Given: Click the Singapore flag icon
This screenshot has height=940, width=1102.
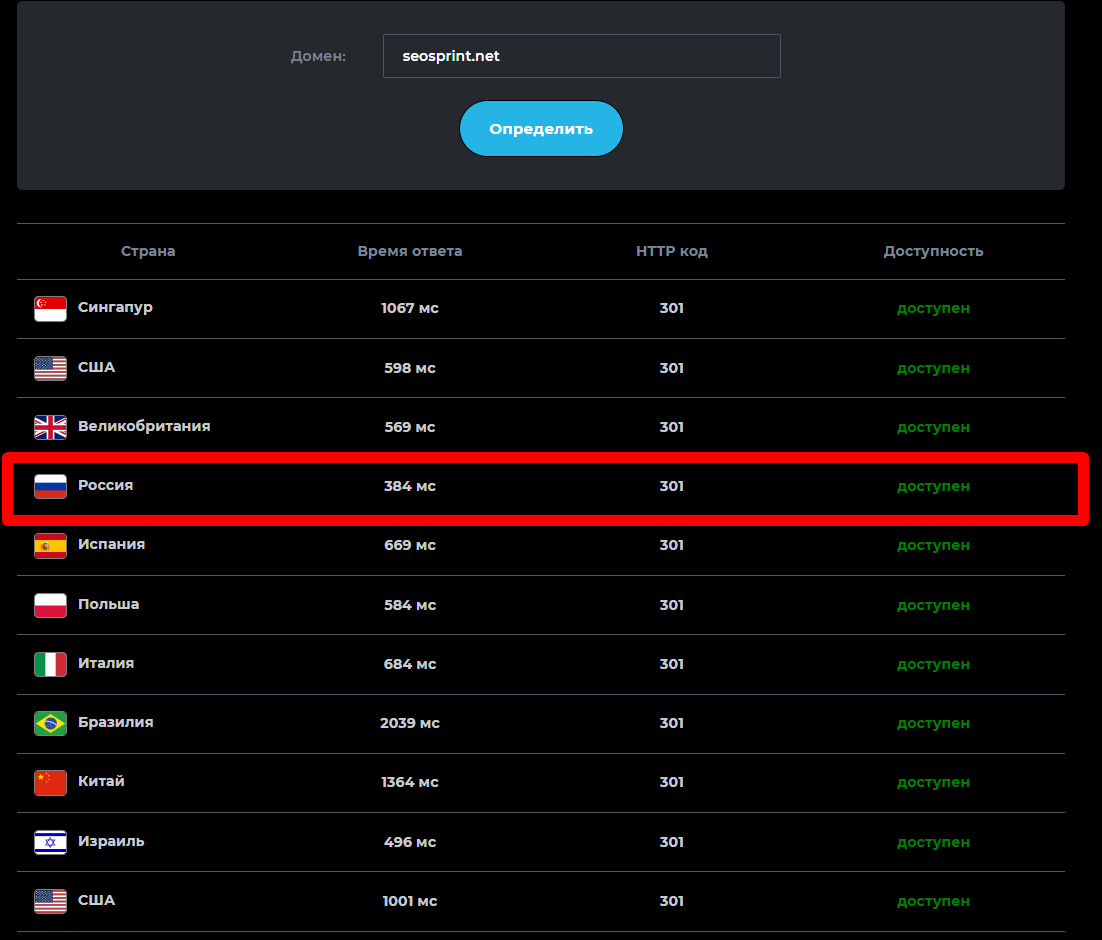Looking at the screenshot, I should [x=50, y=309].
